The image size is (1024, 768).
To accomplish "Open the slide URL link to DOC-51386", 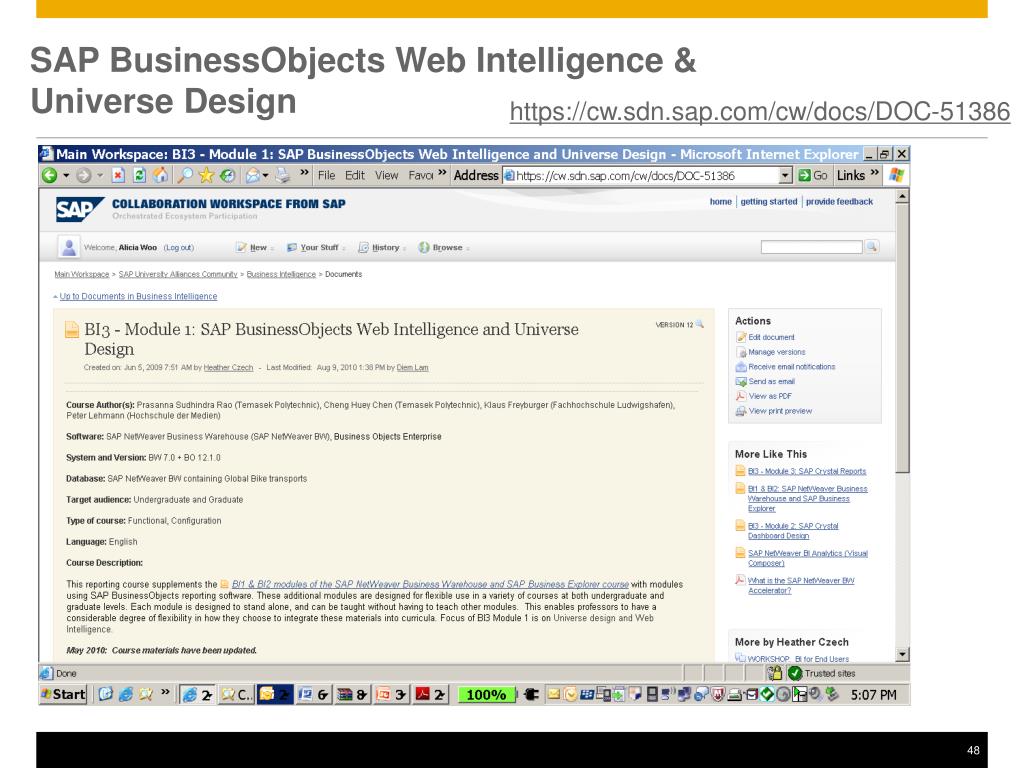I will coord(760,111).
